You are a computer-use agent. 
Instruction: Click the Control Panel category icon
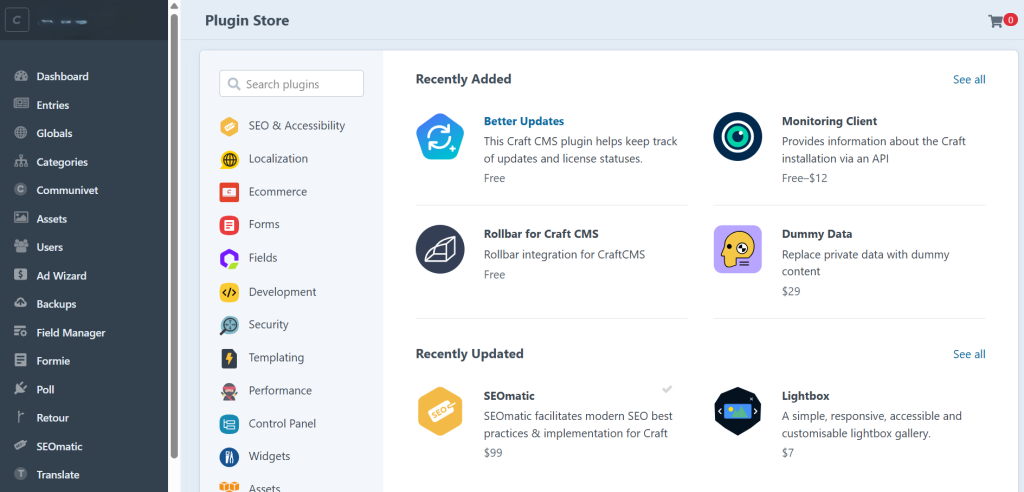[229, 424]
